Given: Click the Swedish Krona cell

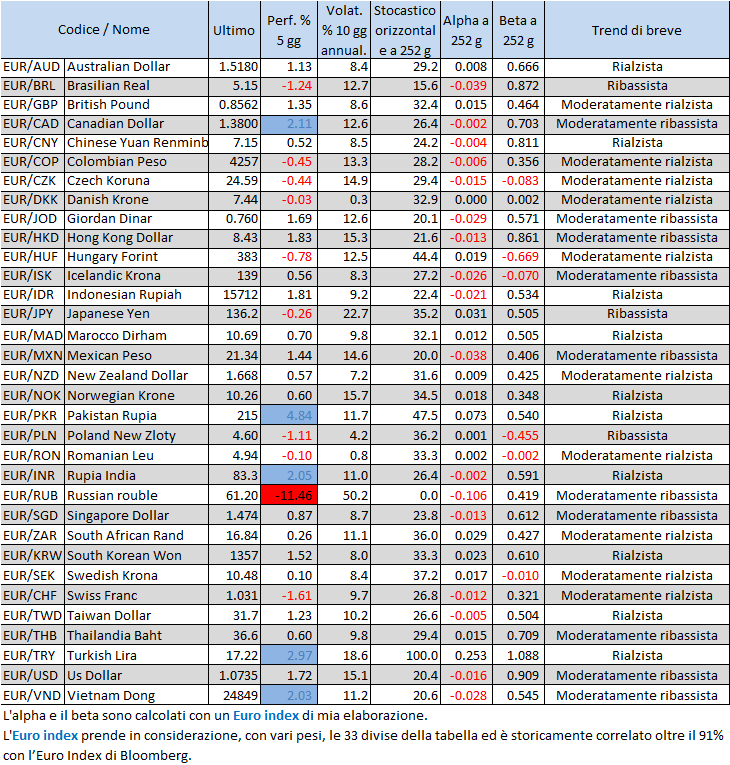Looking at the screenshot, I should click(x=137, y=576).
